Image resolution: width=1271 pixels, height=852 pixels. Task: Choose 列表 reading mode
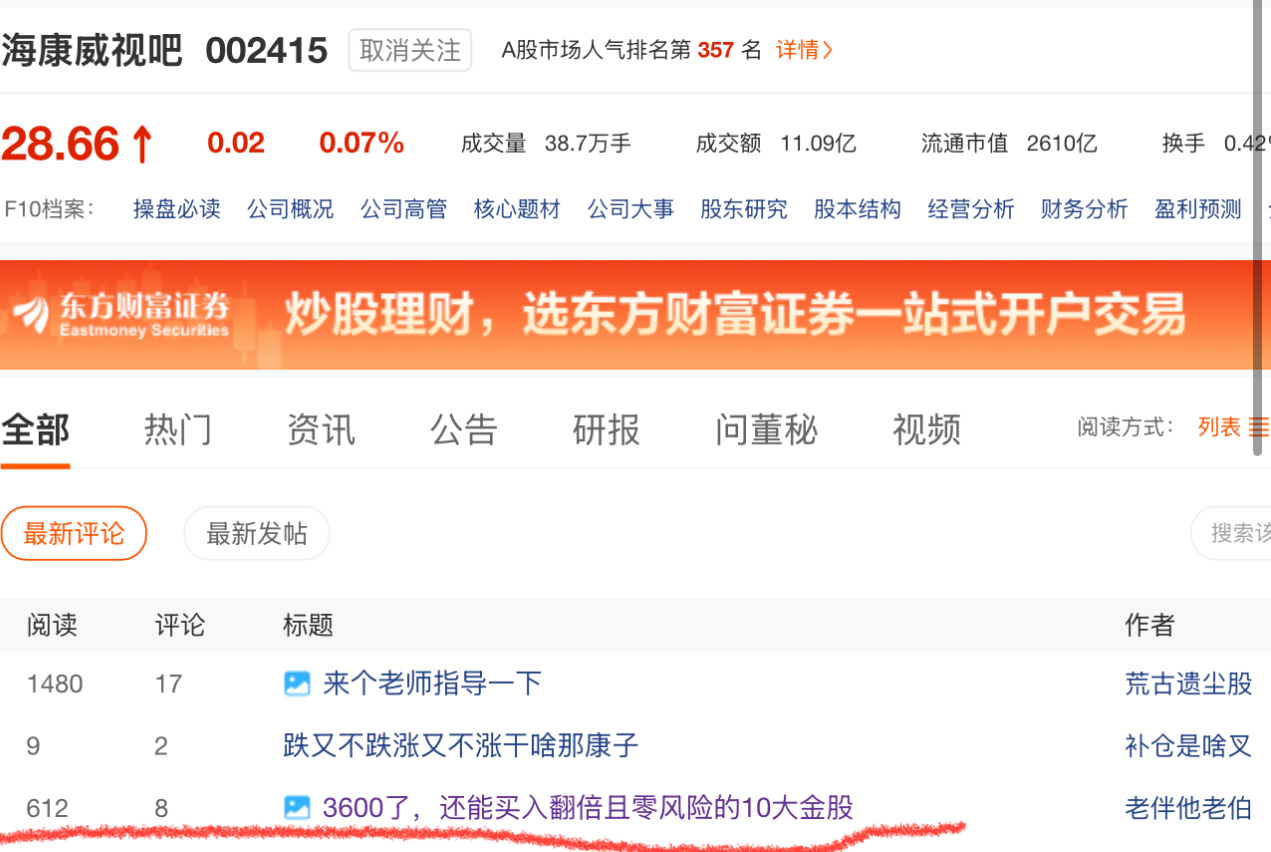point(1219,428)
